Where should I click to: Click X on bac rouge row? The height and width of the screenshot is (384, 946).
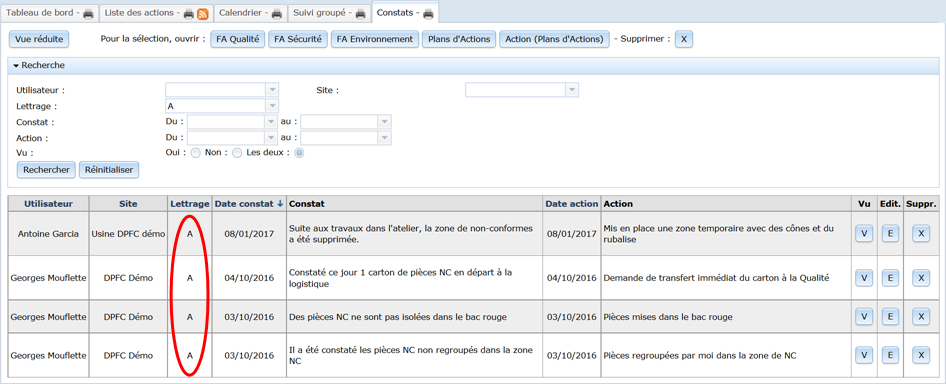coord(921,316)
